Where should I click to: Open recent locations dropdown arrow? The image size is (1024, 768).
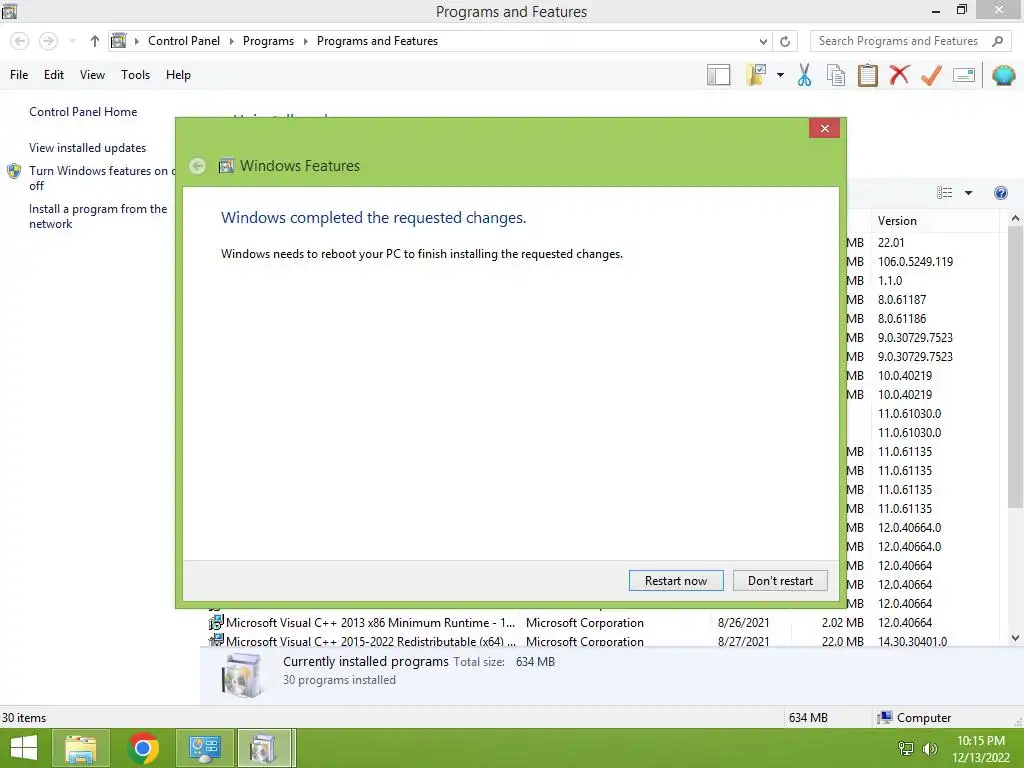click(72, 41)
